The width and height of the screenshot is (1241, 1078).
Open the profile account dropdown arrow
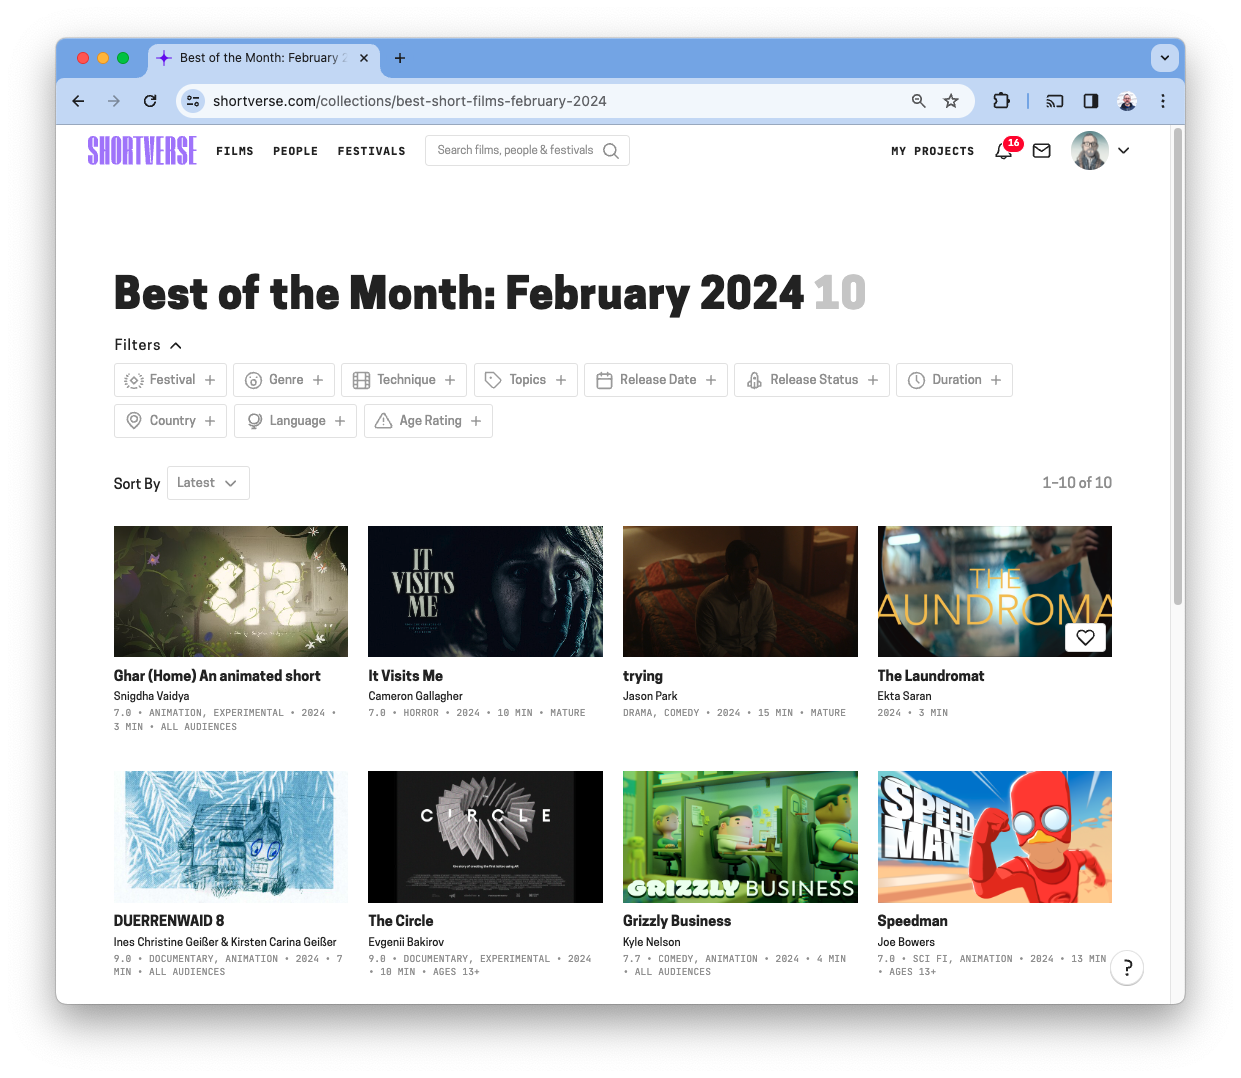click(x=1123, y=151)
